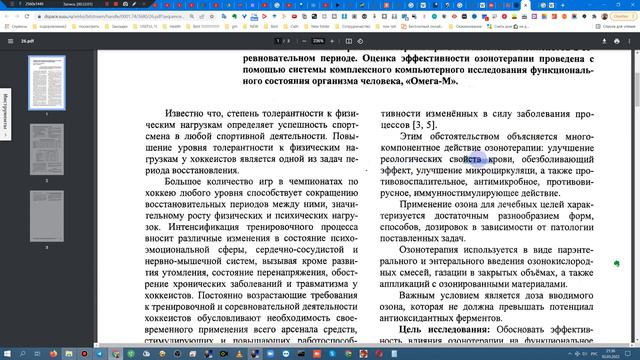Viewport: 640px width, 360px height.
Task: Open the green Evernote extension icon
Action: [234, 16]
